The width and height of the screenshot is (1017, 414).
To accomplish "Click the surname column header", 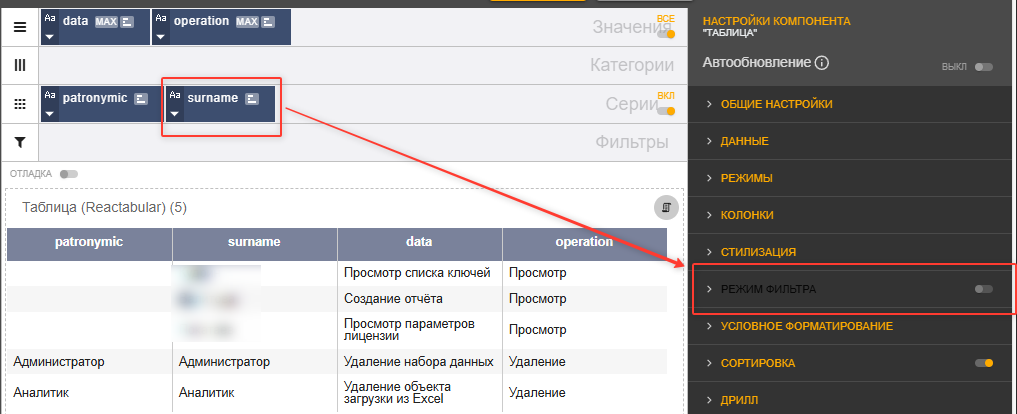I will click(254, 242).
